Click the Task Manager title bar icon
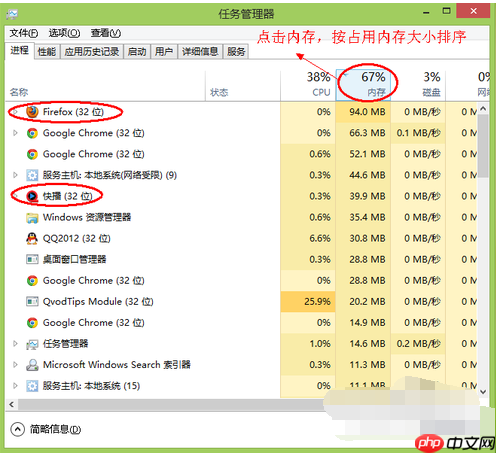The image size is (496, 453). click(x=12, y=14)
